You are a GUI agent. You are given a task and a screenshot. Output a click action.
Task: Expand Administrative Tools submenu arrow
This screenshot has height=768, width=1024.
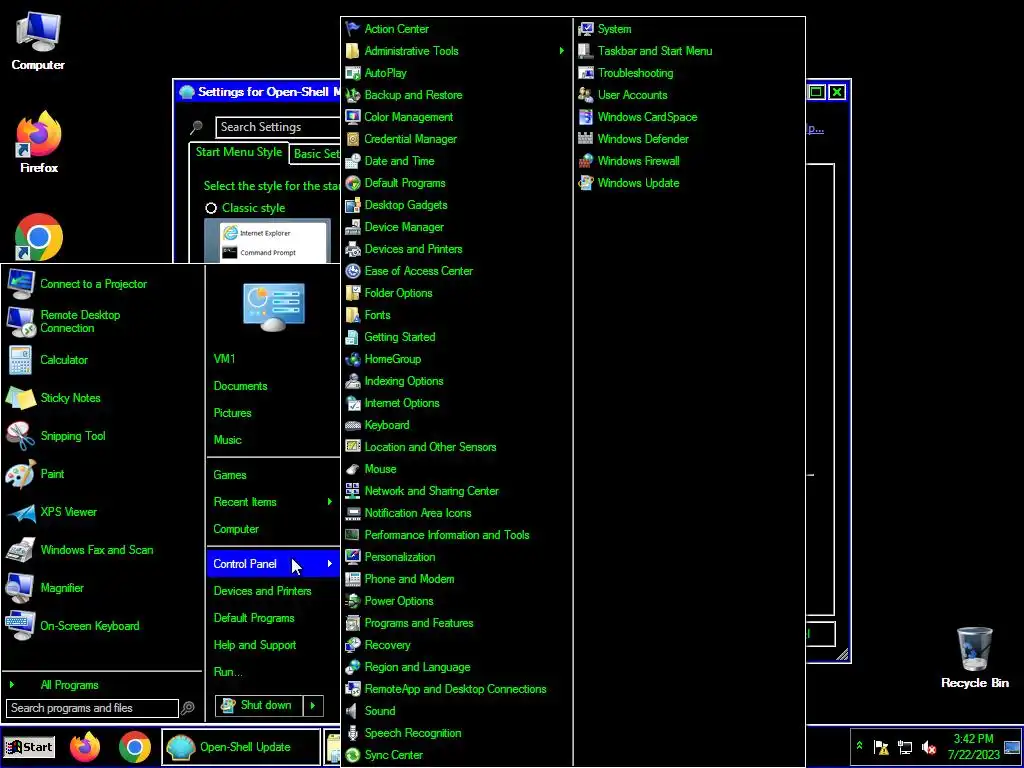coord(562,51)
